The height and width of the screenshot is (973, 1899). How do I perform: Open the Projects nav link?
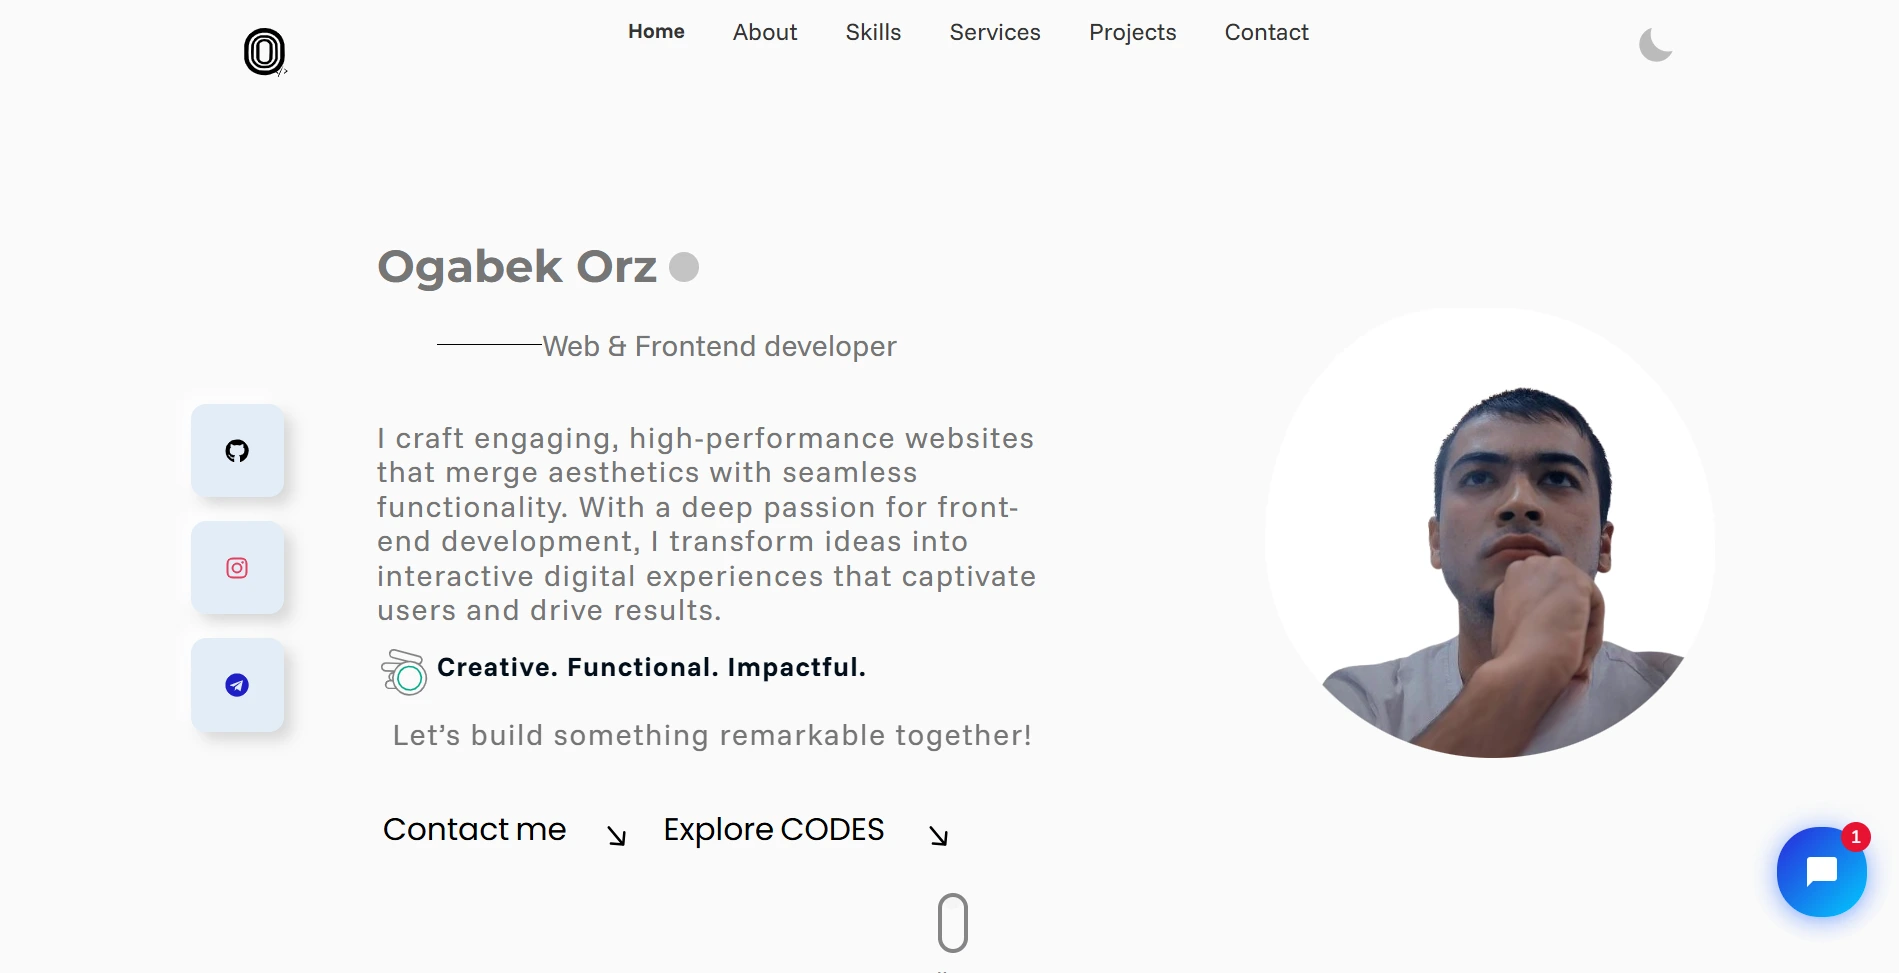click(1132, 32)
